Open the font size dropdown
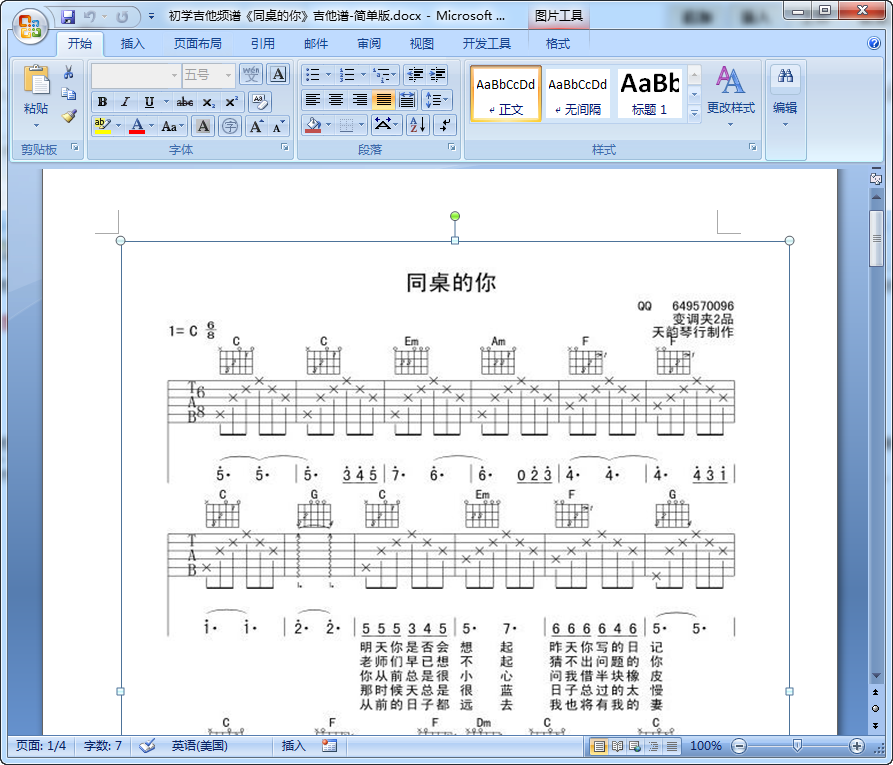This screenshot has height=765, width=893. [227, 75]
